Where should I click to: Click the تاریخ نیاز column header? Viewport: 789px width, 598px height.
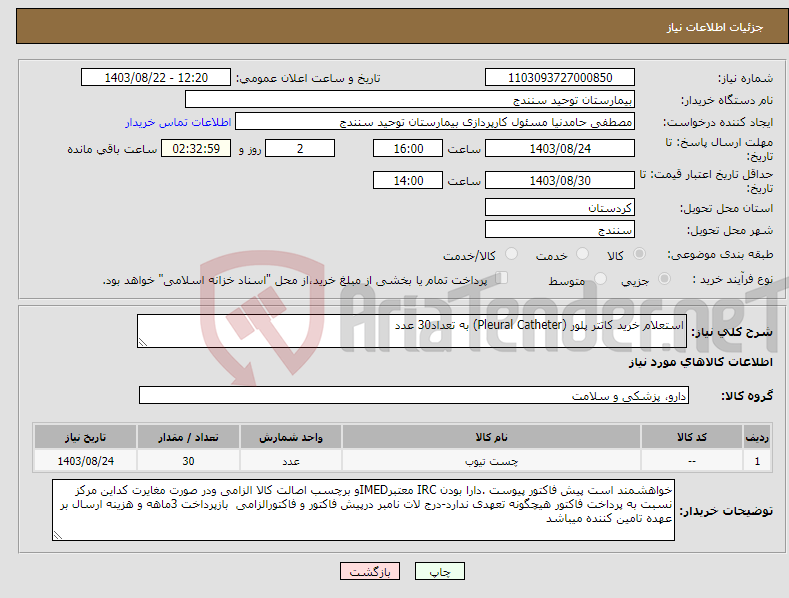point(86,437)
